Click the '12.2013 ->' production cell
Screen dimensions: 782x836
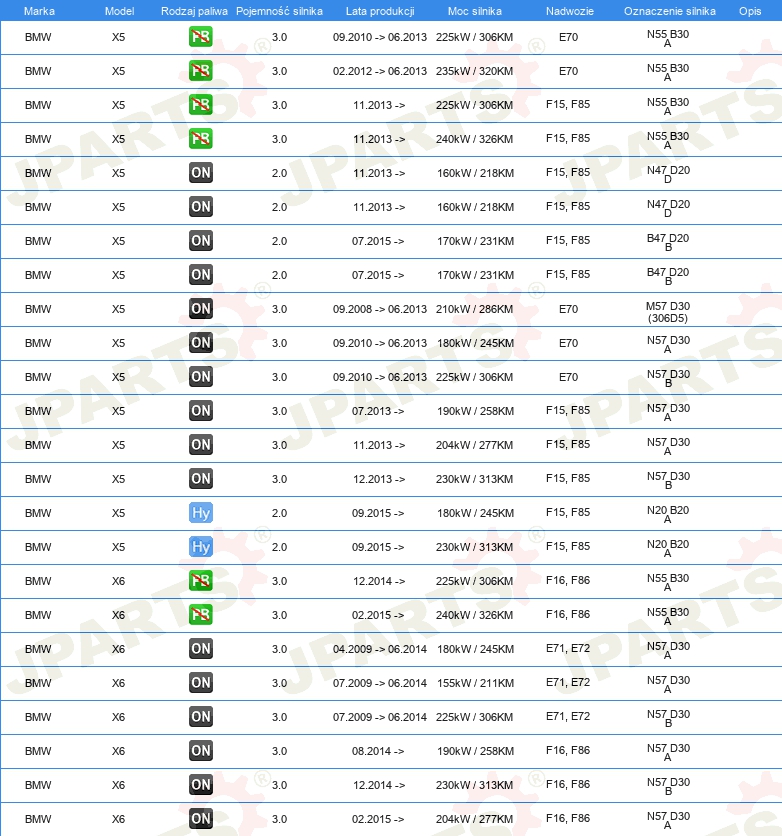tap(378, 479)
